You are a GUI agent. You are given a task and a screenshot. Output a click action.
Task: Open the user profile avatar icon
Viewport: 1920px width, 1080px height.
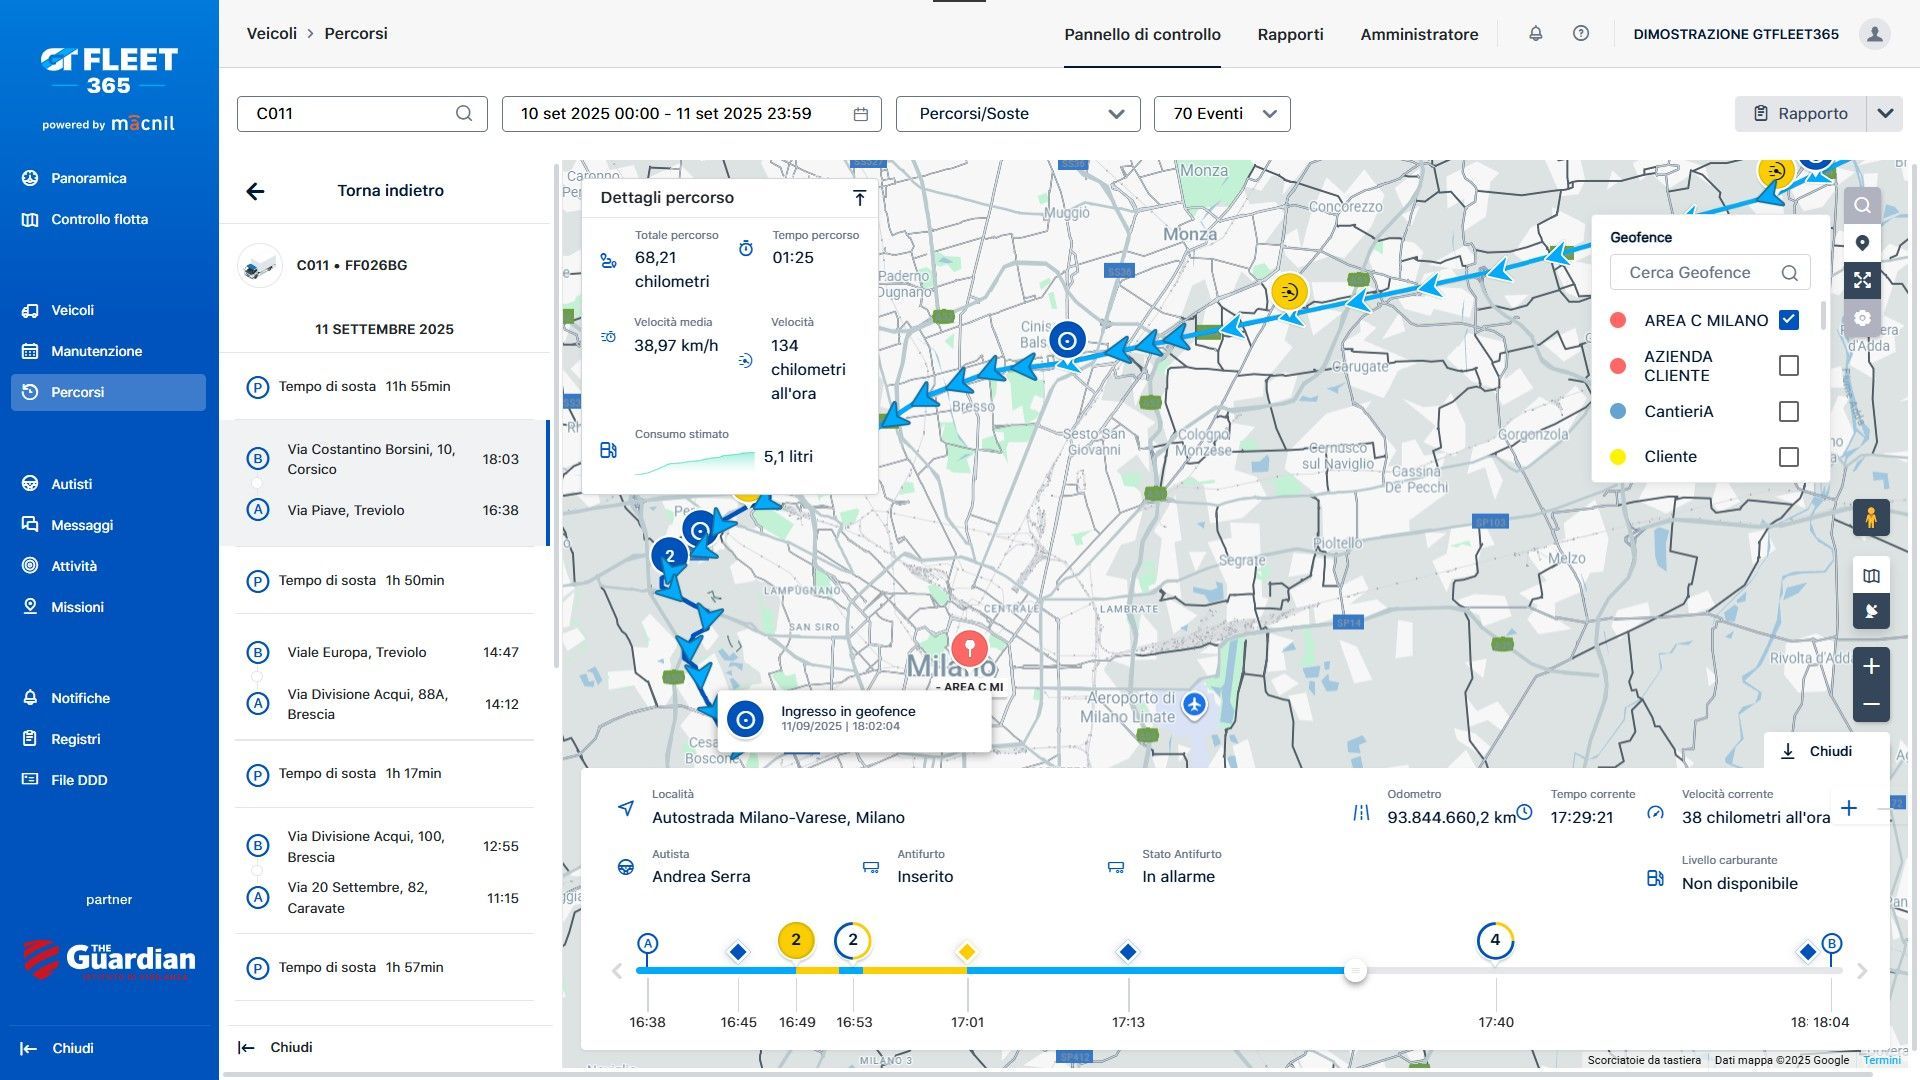1875,34
